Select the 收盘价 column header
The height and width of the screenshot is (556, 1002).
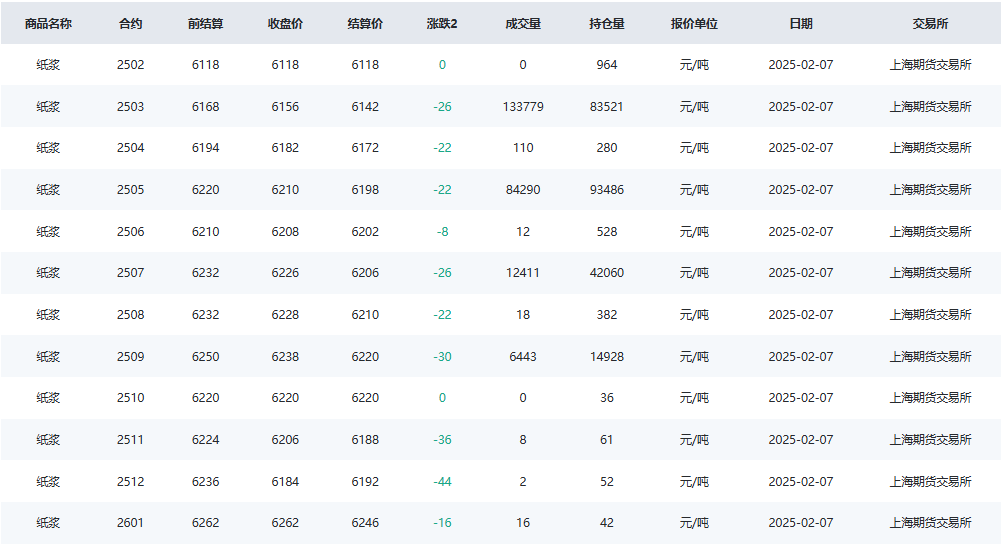[285, 24]
